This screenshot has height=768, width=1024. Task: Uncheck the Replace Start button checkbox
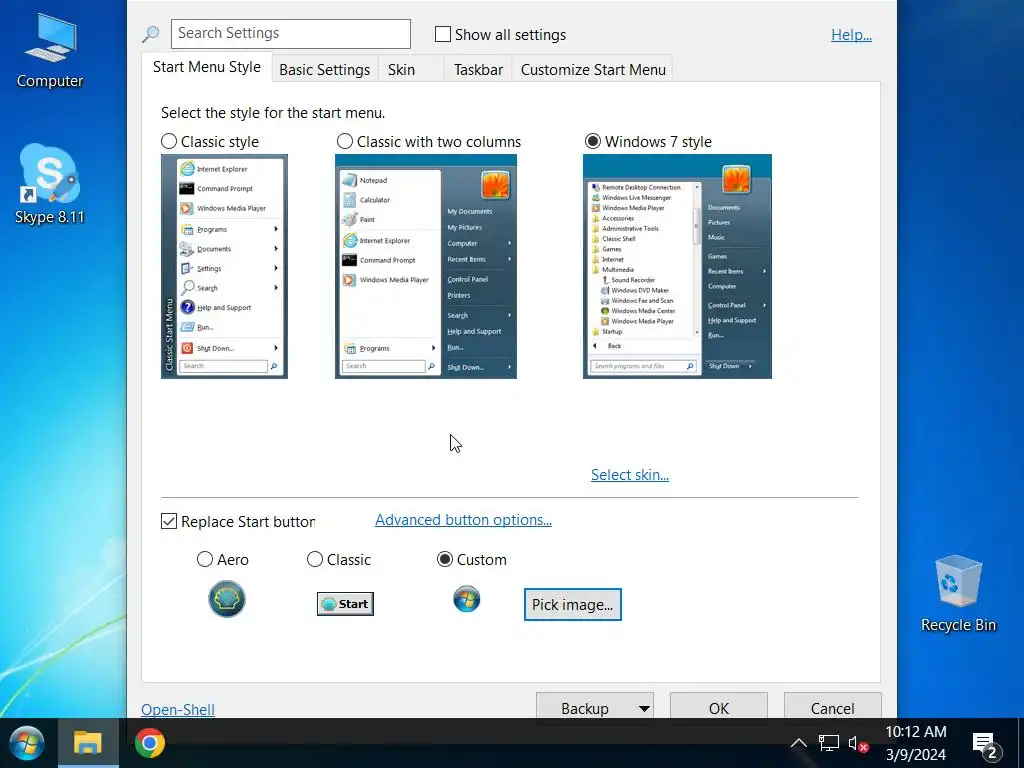(x=168, y=521)
